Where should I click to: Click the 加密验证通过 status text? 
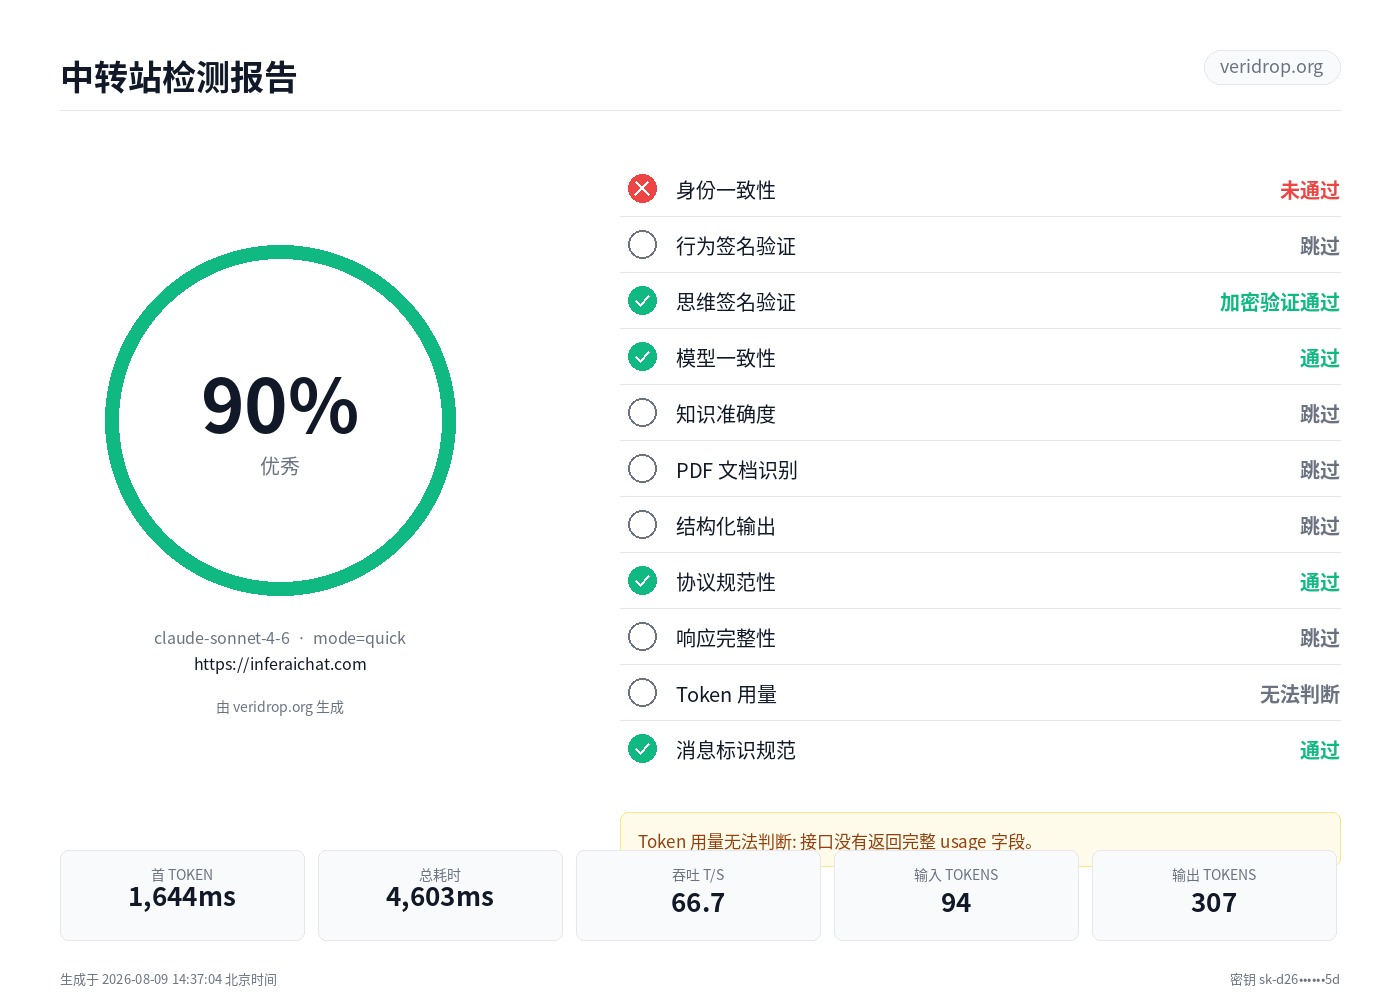[1280, 302]
